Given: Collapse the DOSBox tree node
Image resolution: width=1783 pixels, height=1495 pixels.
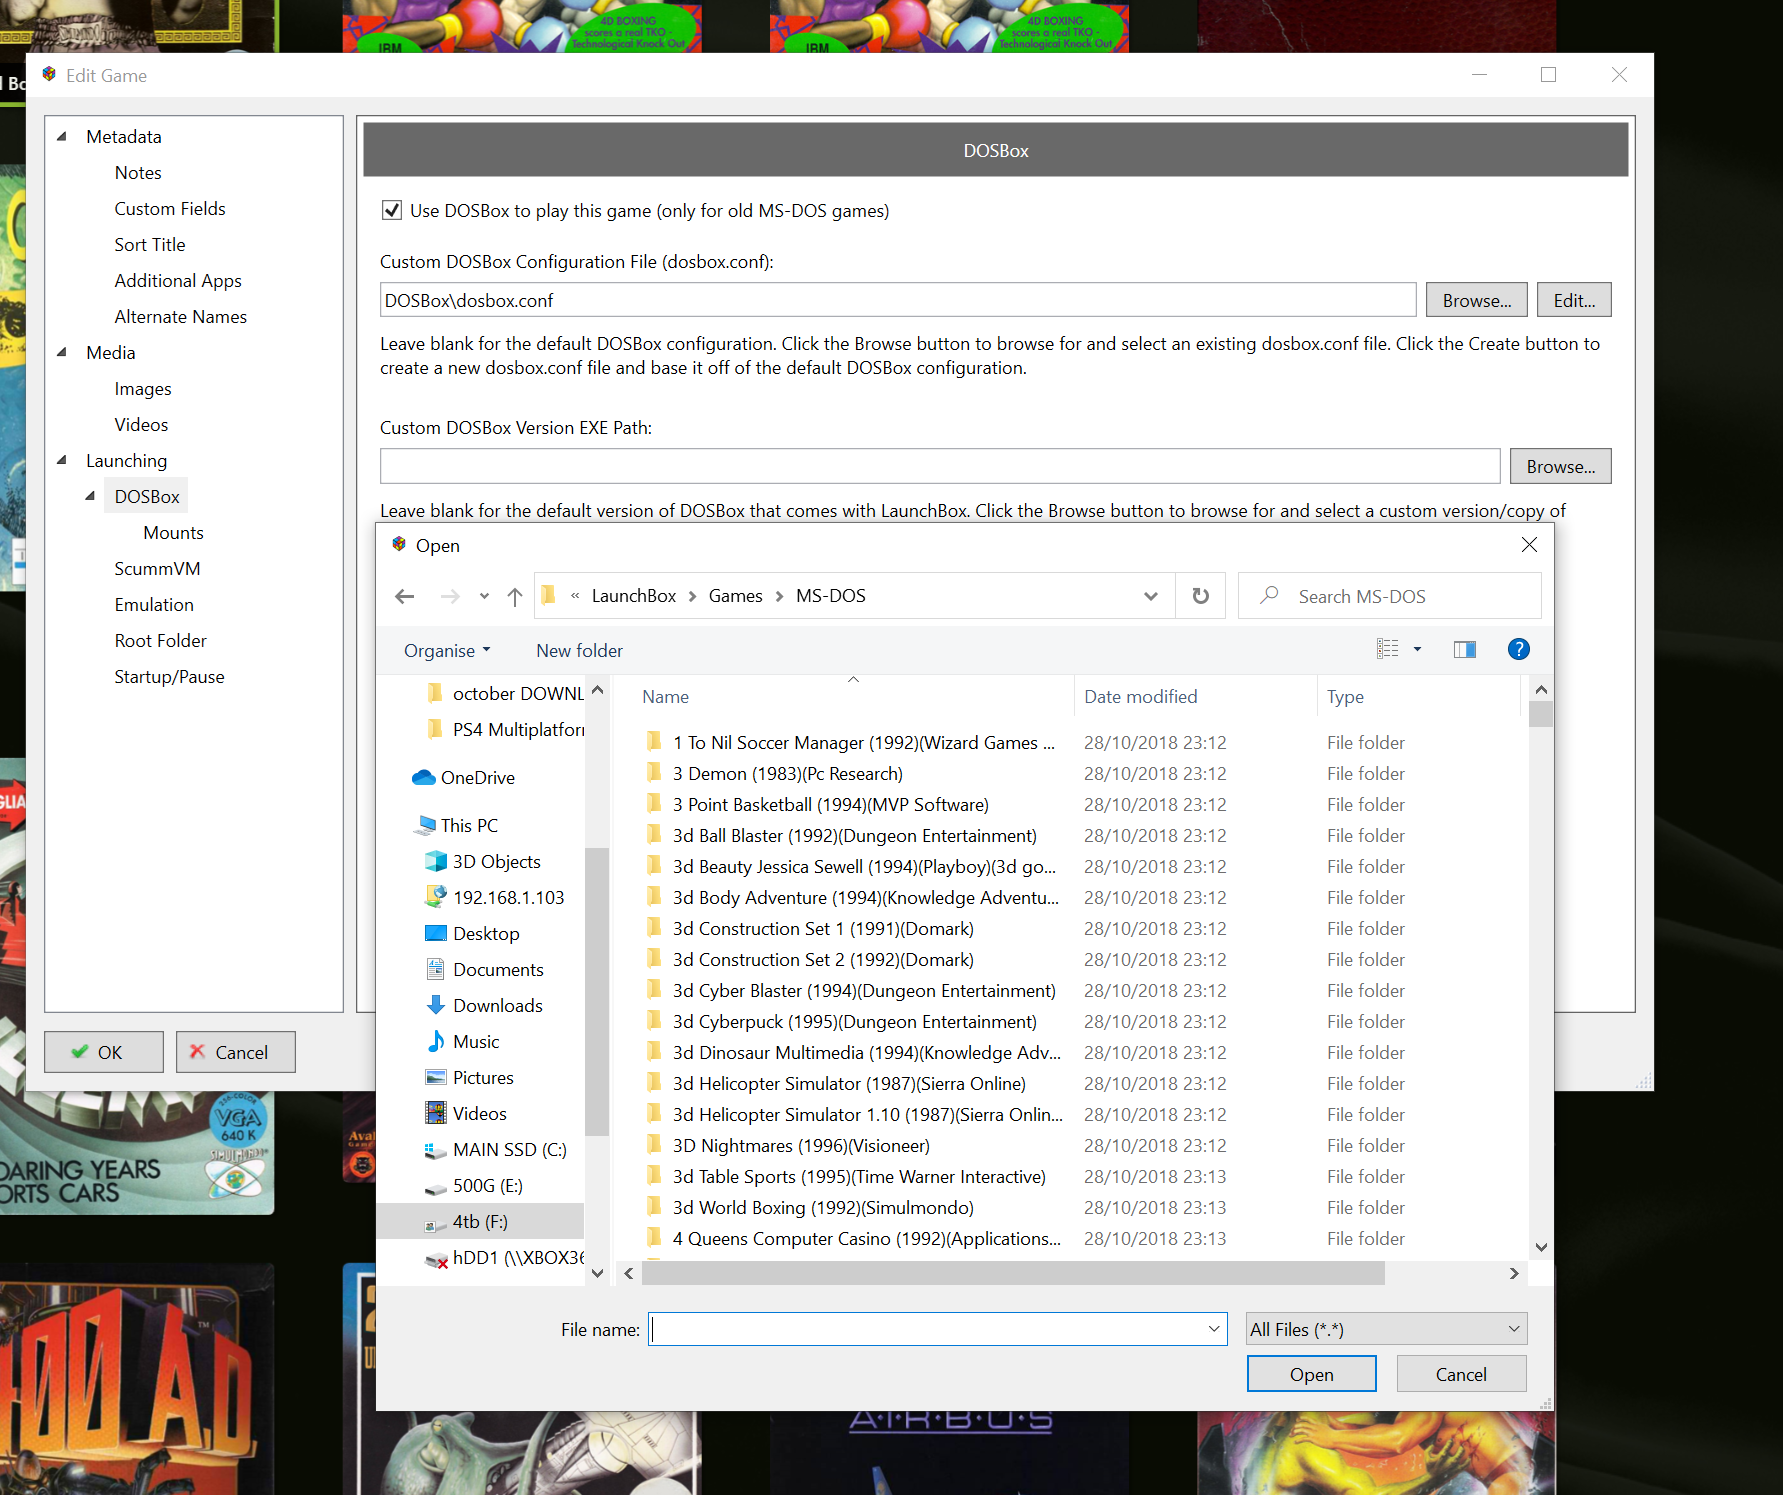Looking at the screenshot, I should pos(90,496).
